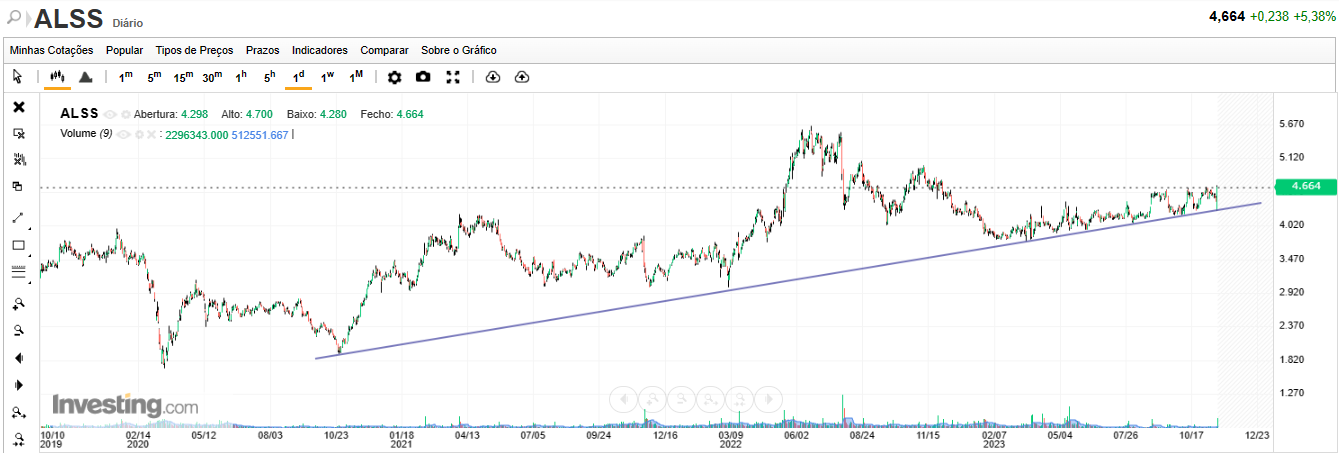Enter fullscreen mode from the toolbar
1339x453 pixels.
[x=452, y=77]
